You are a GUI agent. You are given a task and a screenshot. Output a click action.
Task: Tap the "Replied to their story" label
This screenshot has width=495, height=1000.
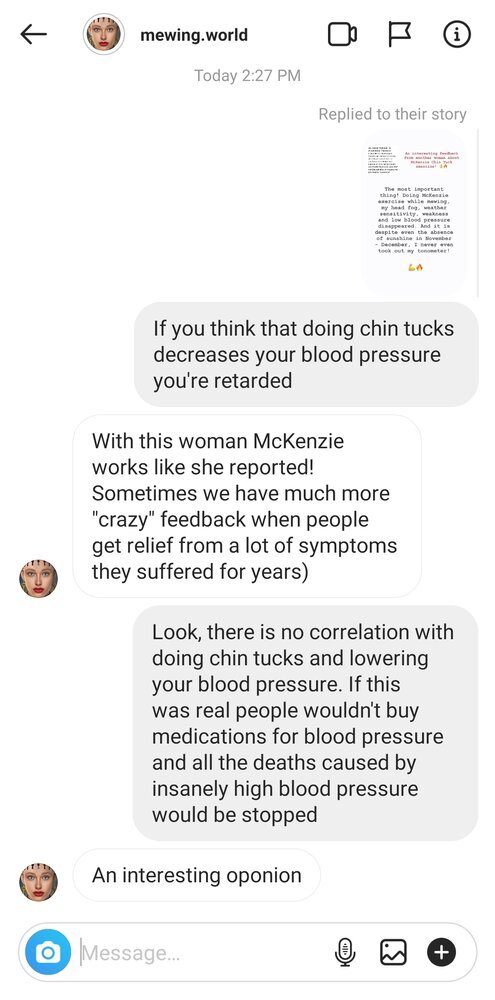coord(392,114)
